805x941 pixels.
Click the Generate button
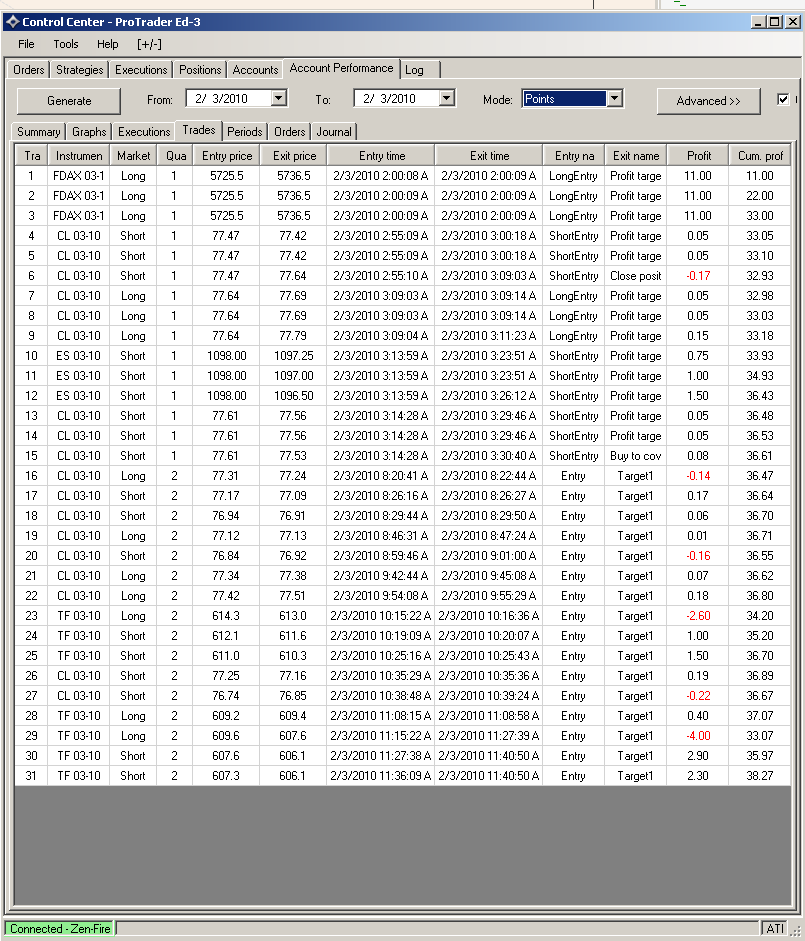point(69,101)
